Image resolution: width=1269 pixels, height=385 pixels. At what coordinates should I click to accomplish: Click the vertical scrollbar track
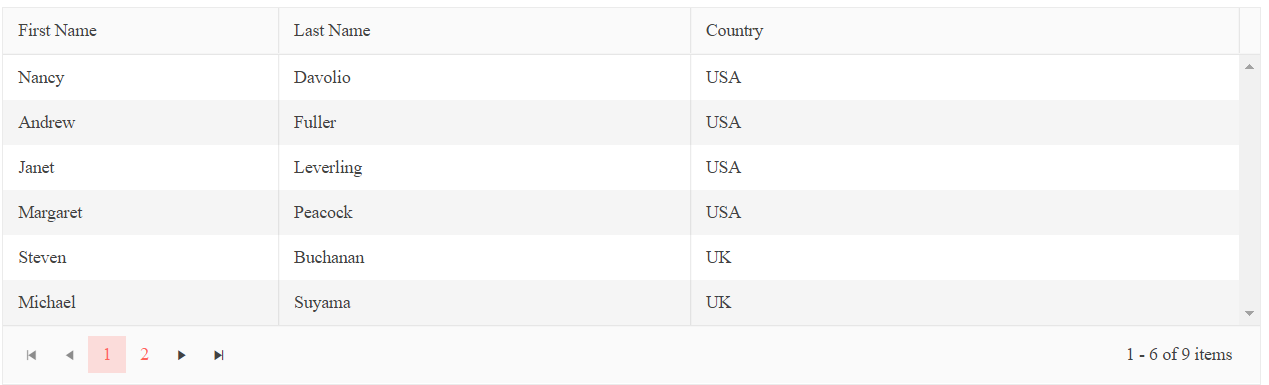[1249, 190]
